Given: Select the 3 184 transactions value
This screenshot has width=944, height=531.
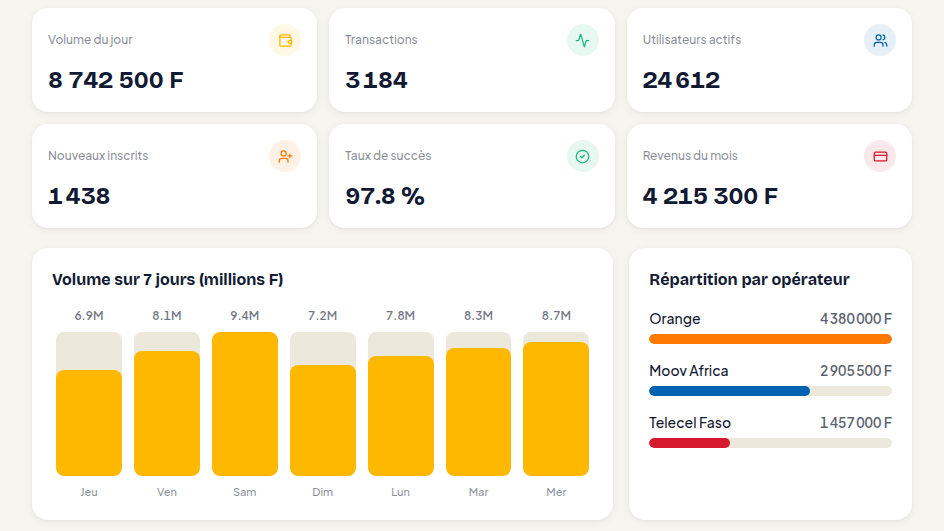Looking at the screenshot, I should (376, 80).
